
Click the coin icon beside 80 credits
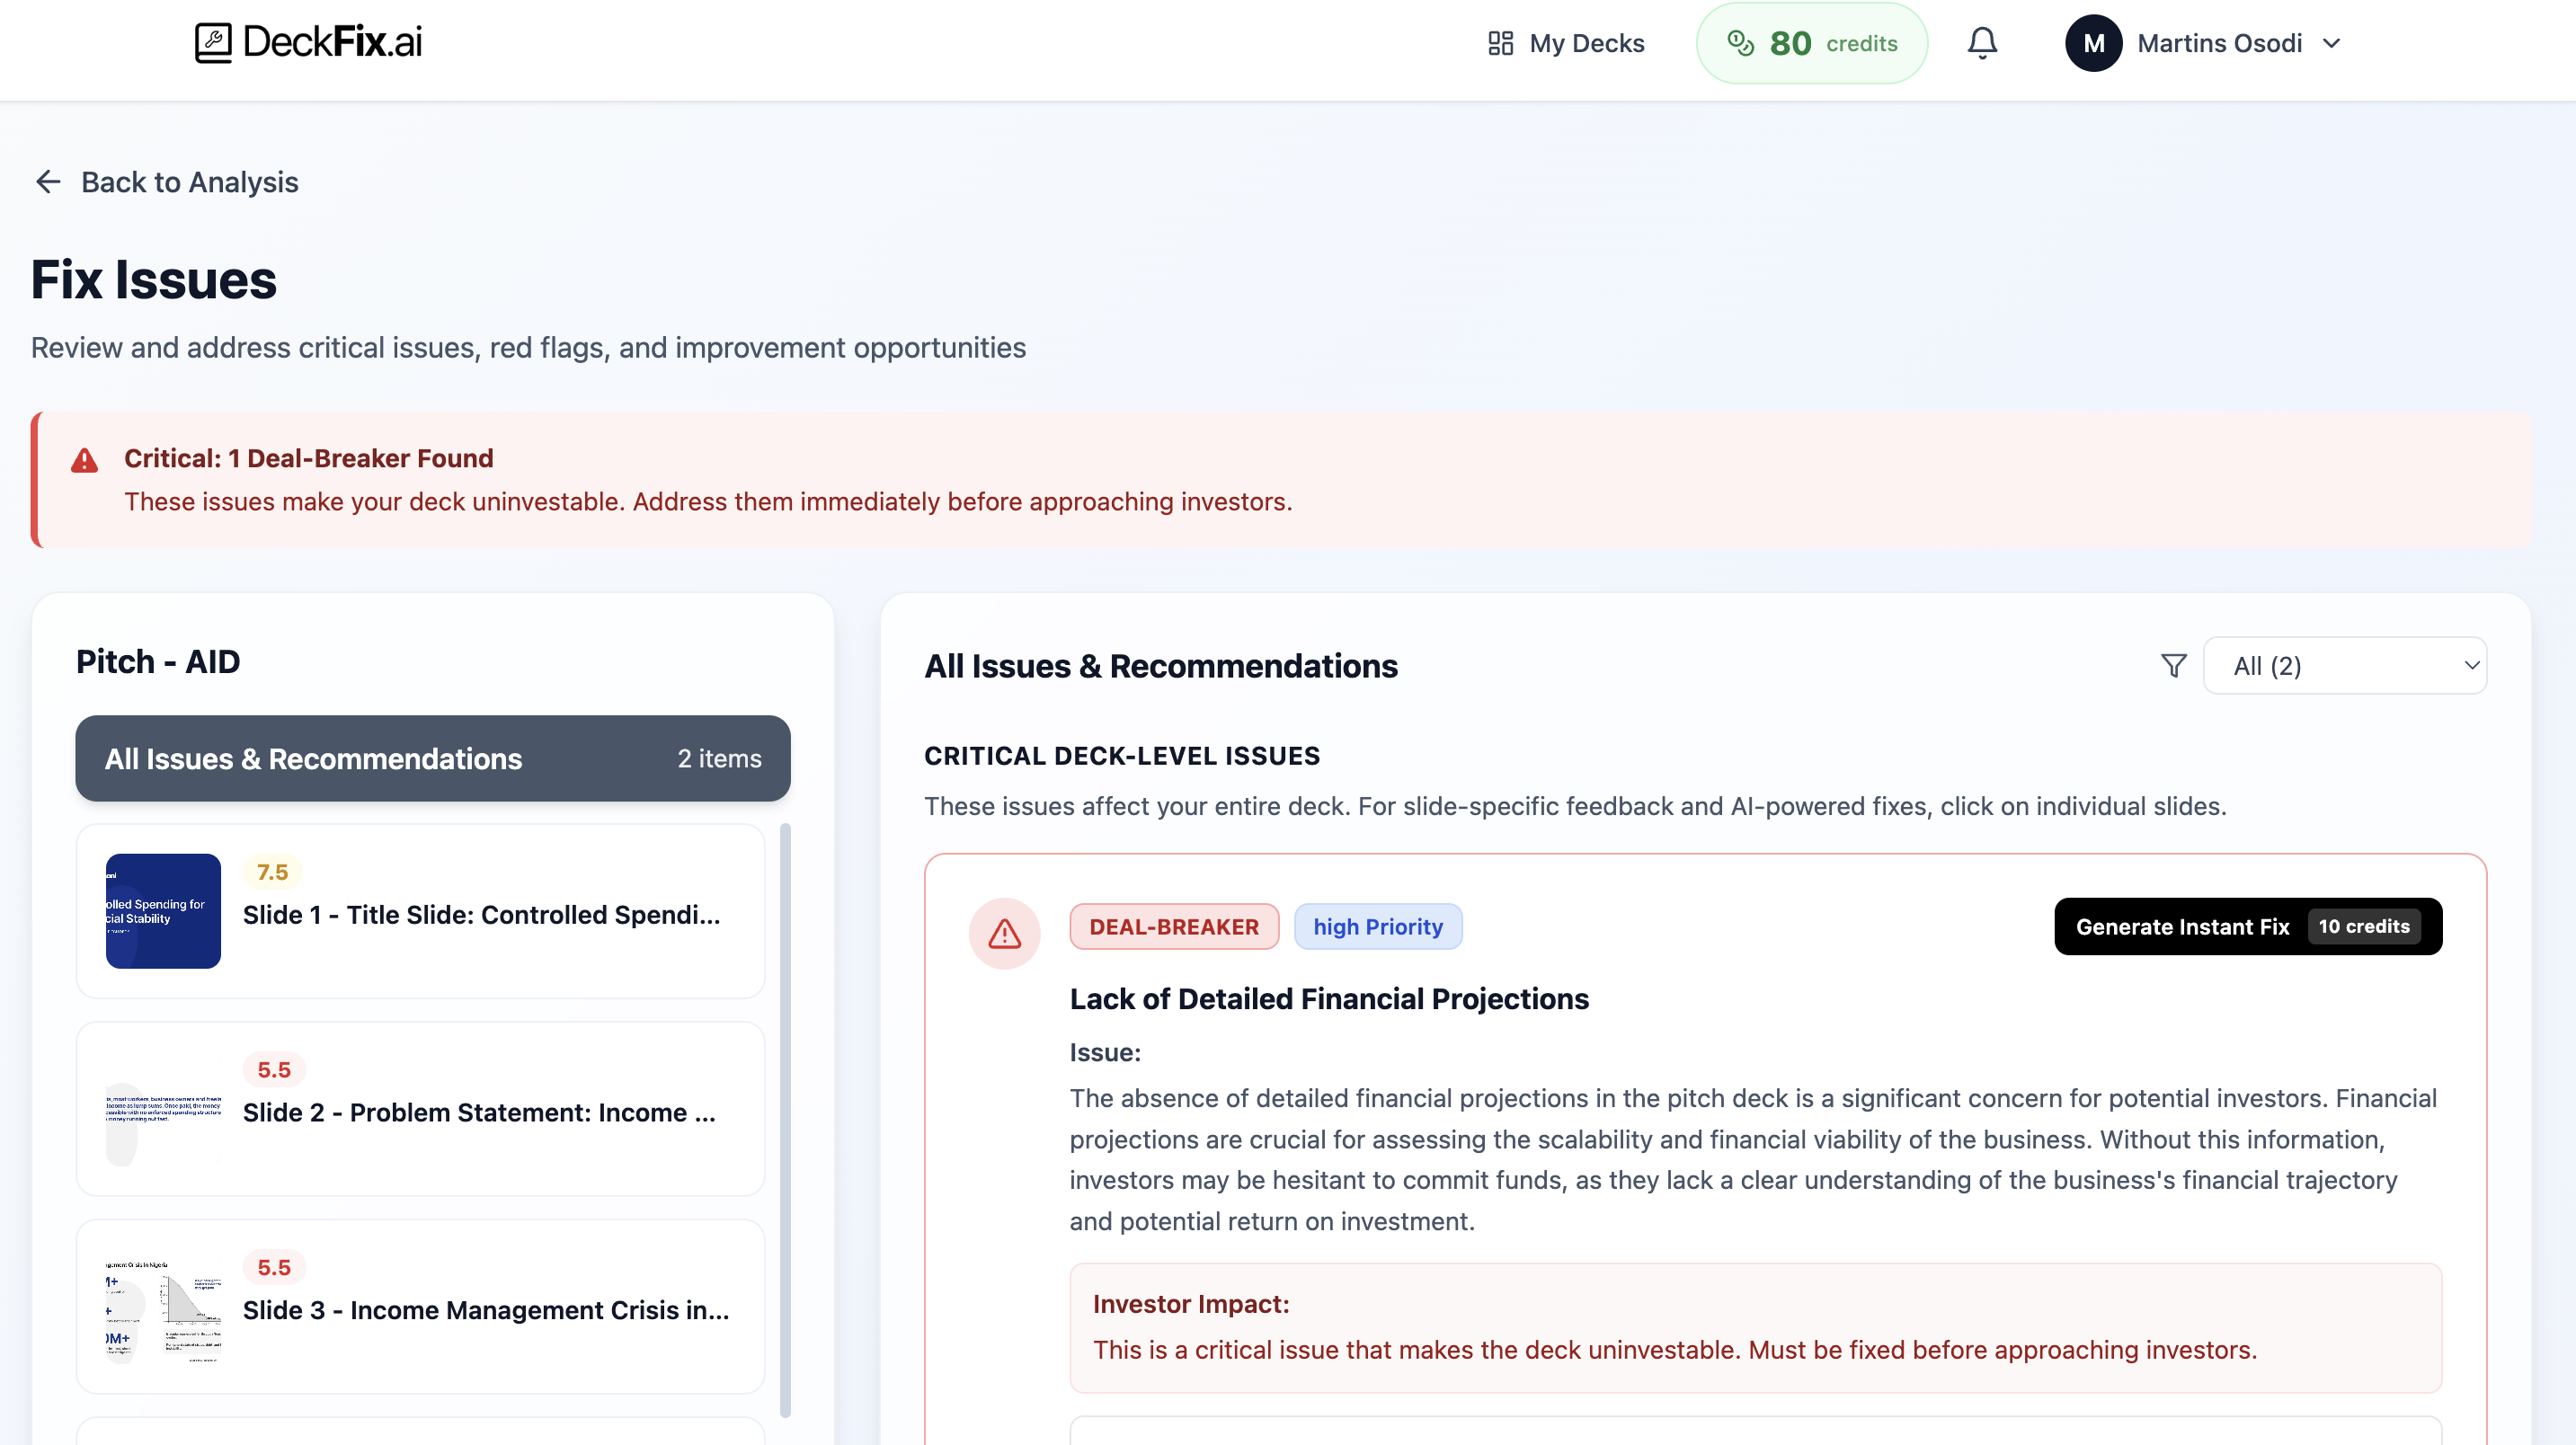coord(1742,43)
